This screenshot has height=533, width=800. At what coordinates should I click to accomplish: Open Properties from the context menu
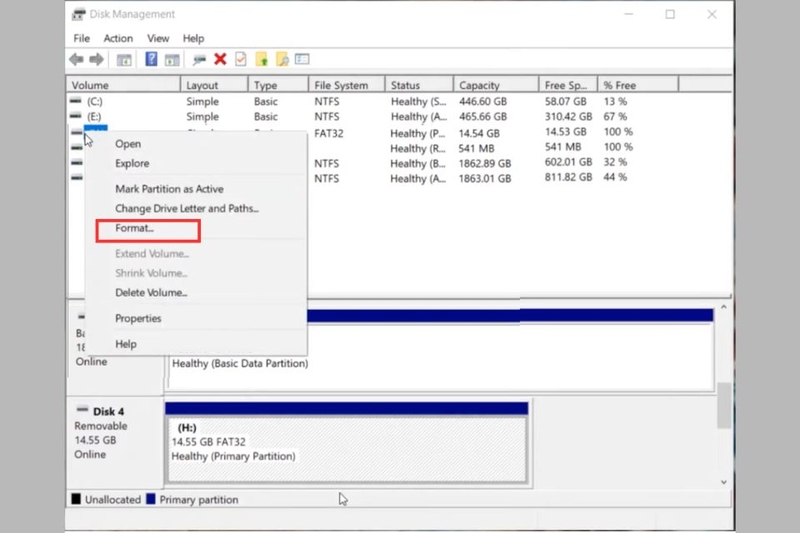[x=138, y=318]
